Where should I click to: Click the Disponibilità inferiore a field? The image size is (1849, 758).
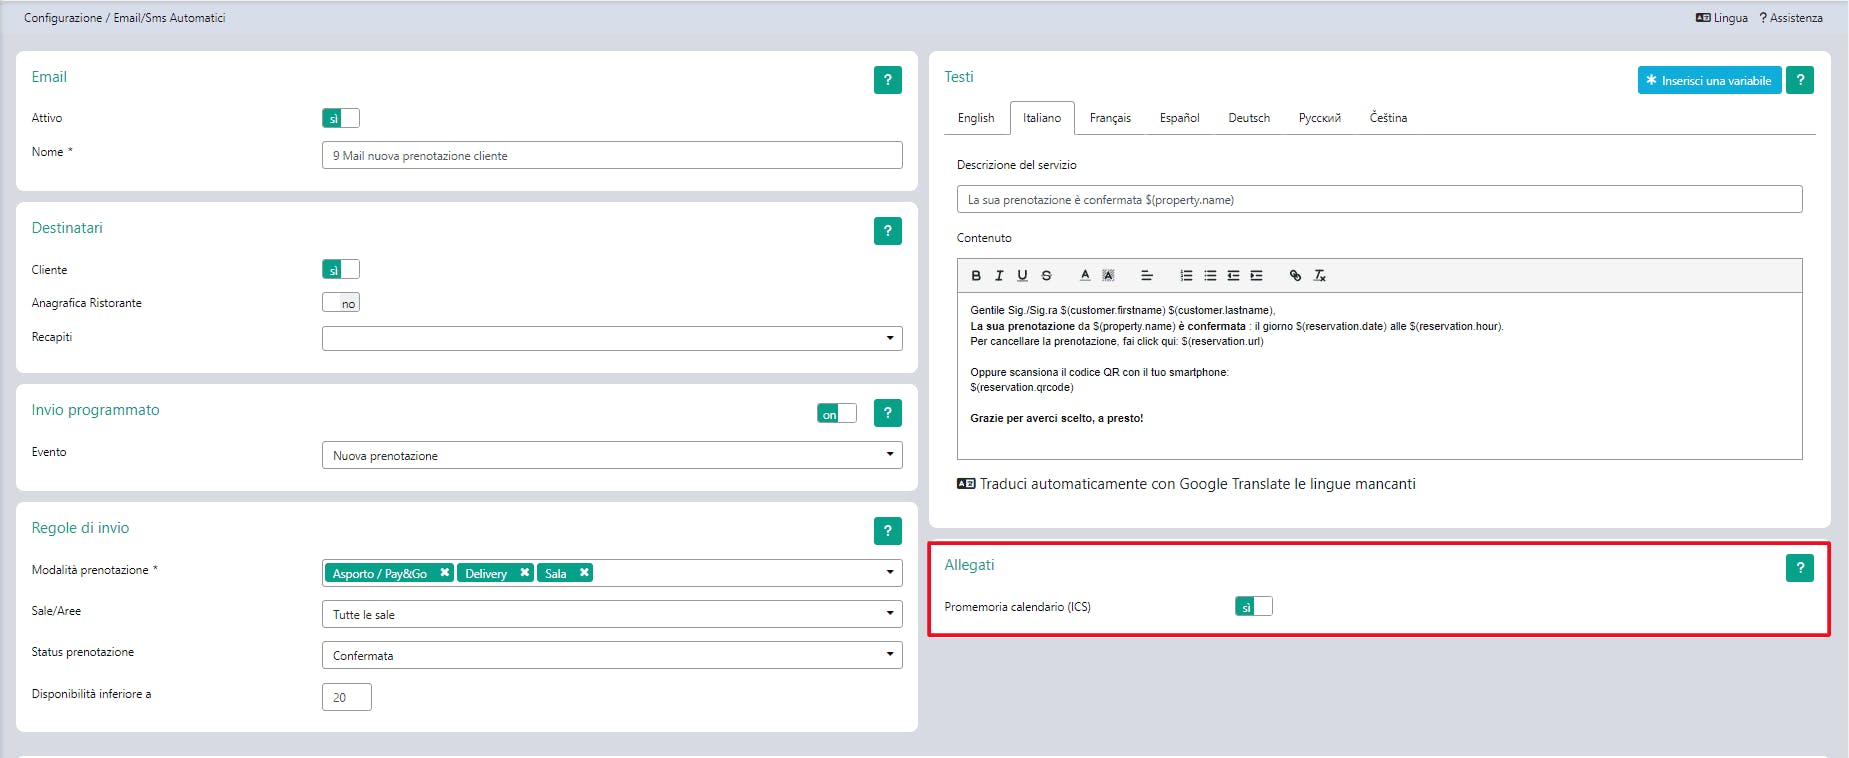coord(347,697)
